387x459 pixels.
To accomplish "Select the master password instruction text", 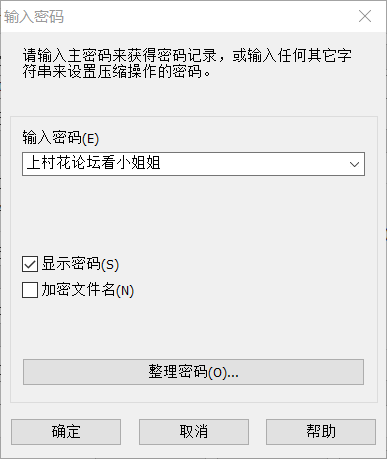I will (x=187, y=63).
